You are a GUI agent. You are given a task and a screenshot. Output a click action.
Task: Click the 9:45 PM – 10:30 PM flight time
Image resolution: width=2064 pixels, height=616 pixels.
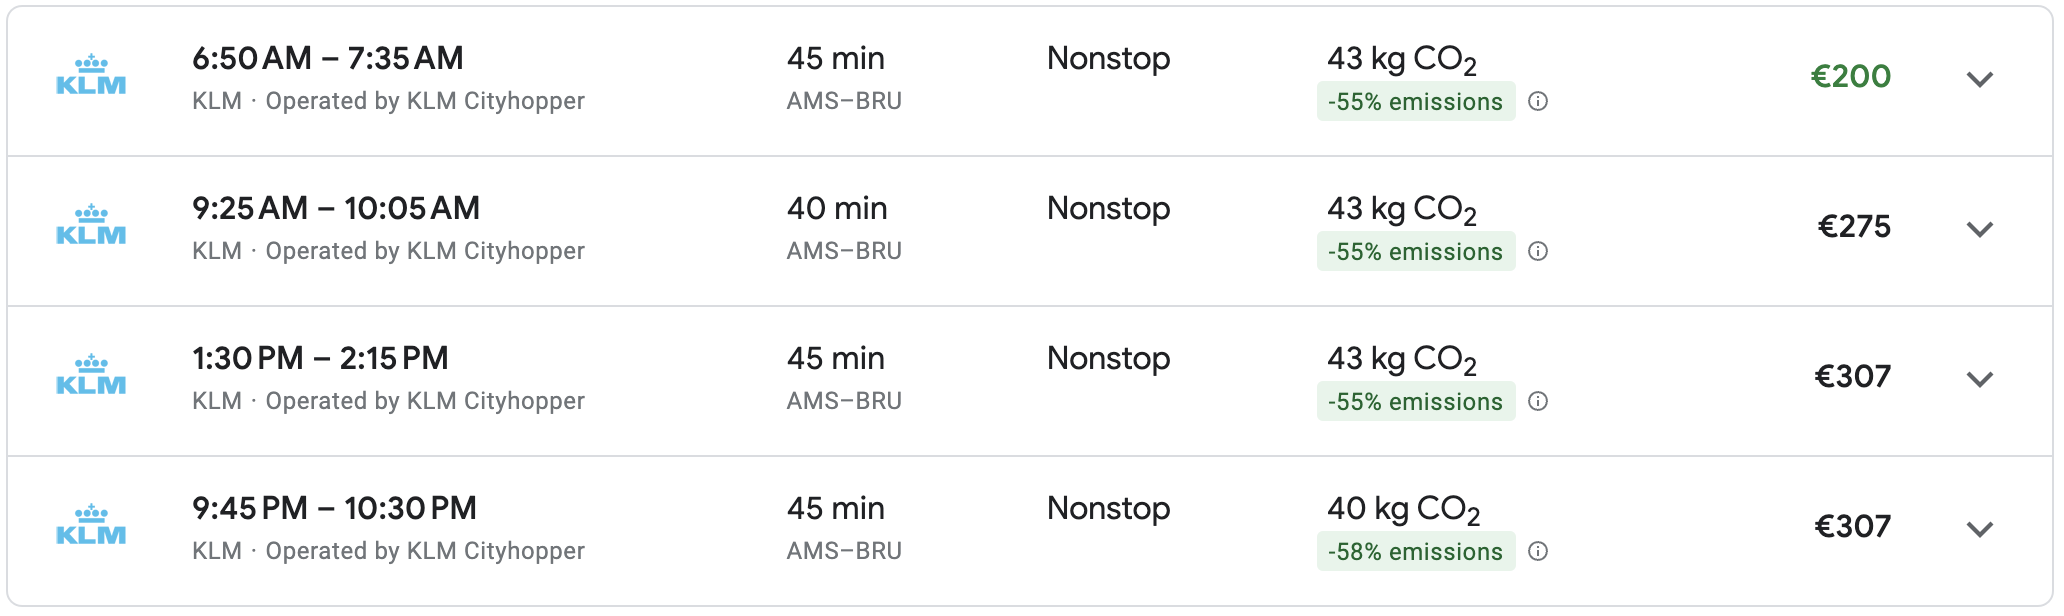click(334, 508)
